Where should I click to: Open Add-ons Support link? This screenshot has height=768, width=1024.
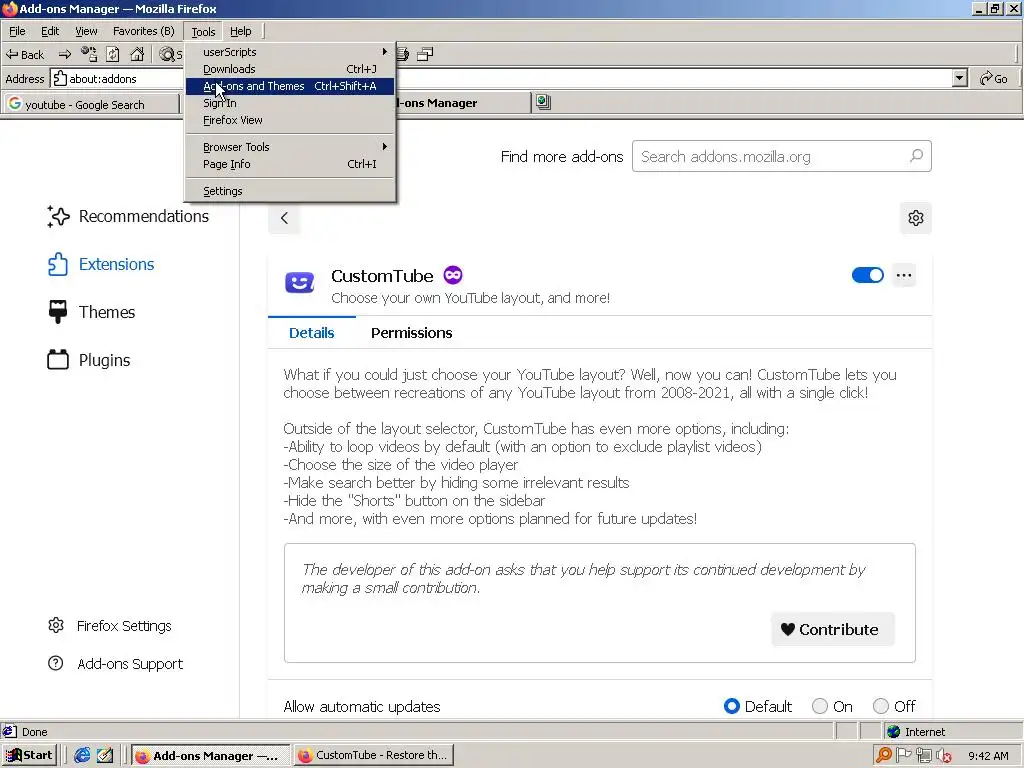coord(116,664)
